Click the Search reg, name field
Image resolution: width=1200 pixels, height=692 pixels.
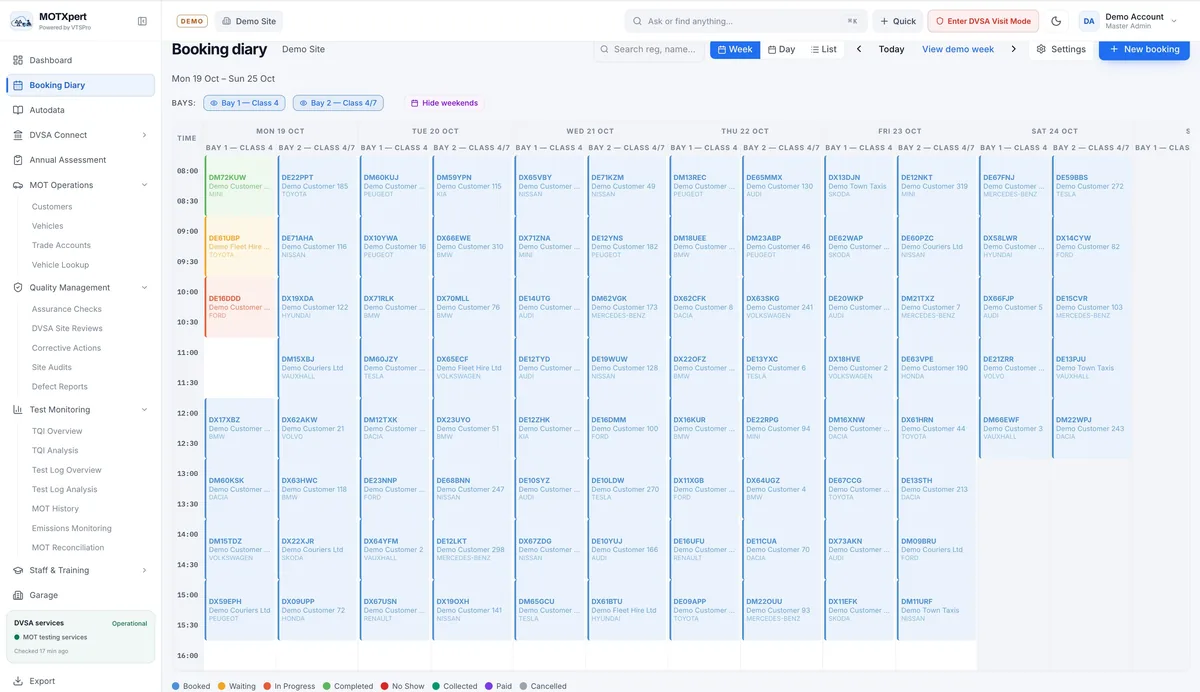tap(648, 49)
